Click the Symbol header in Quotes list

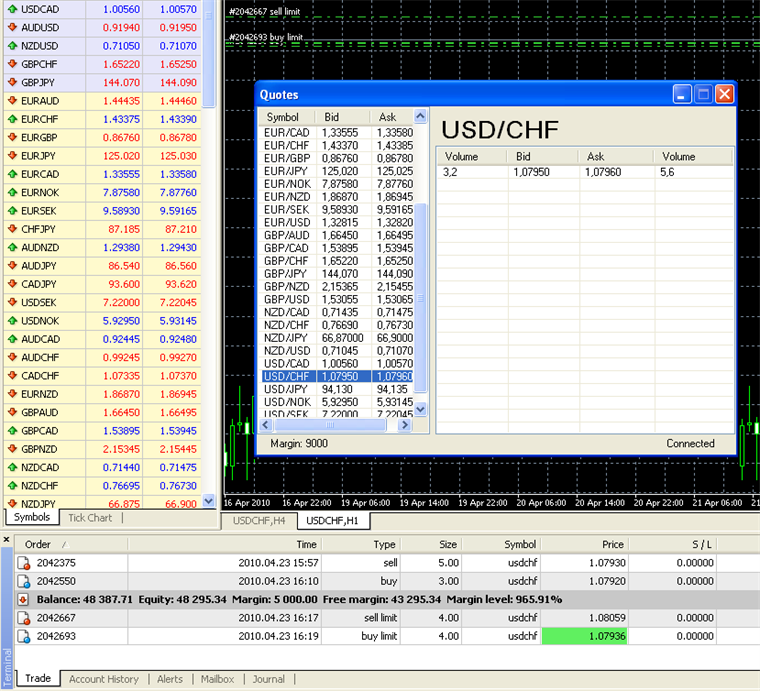click(287, 117)
